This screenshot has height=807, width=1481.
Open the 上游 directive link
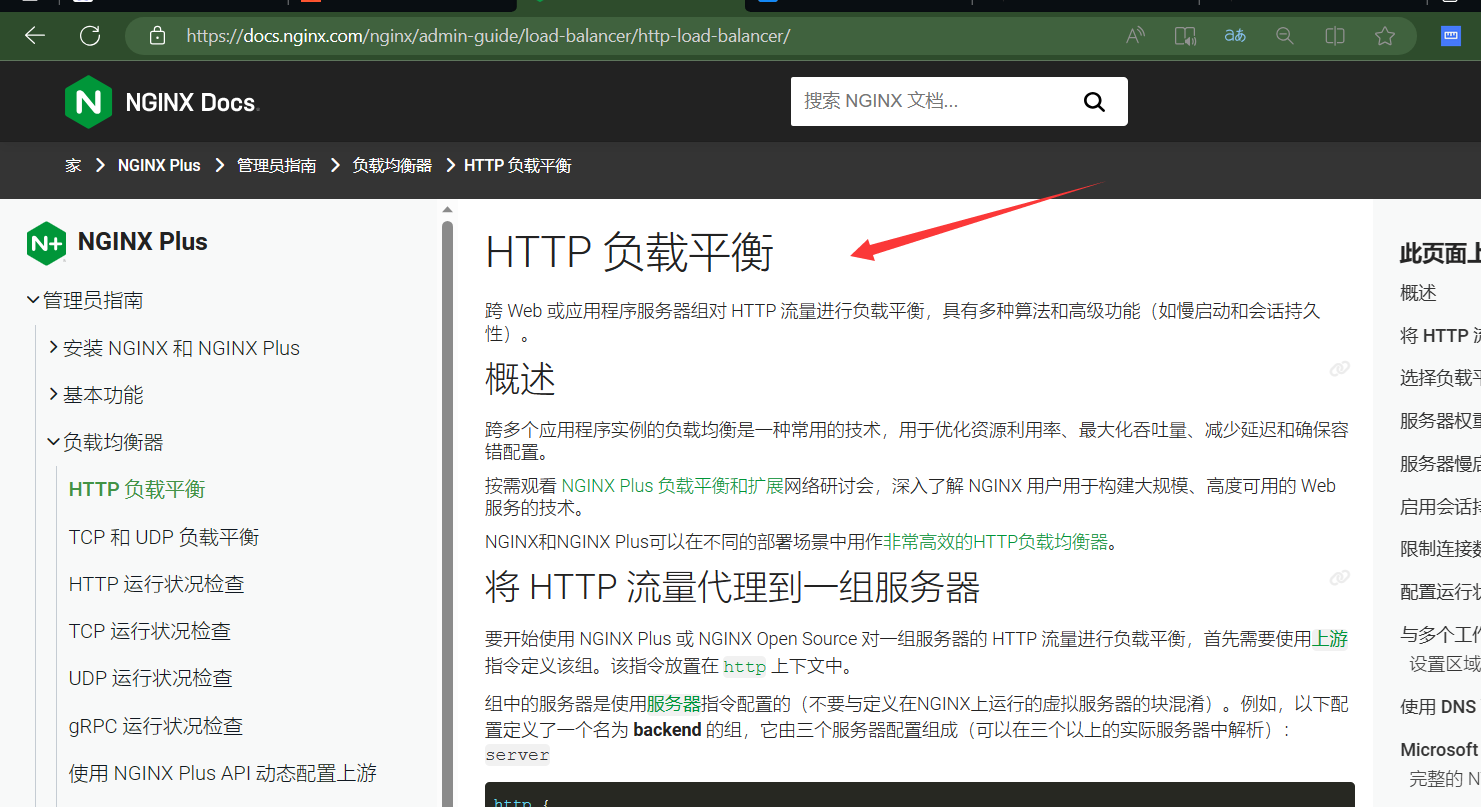pos(1330,638)
